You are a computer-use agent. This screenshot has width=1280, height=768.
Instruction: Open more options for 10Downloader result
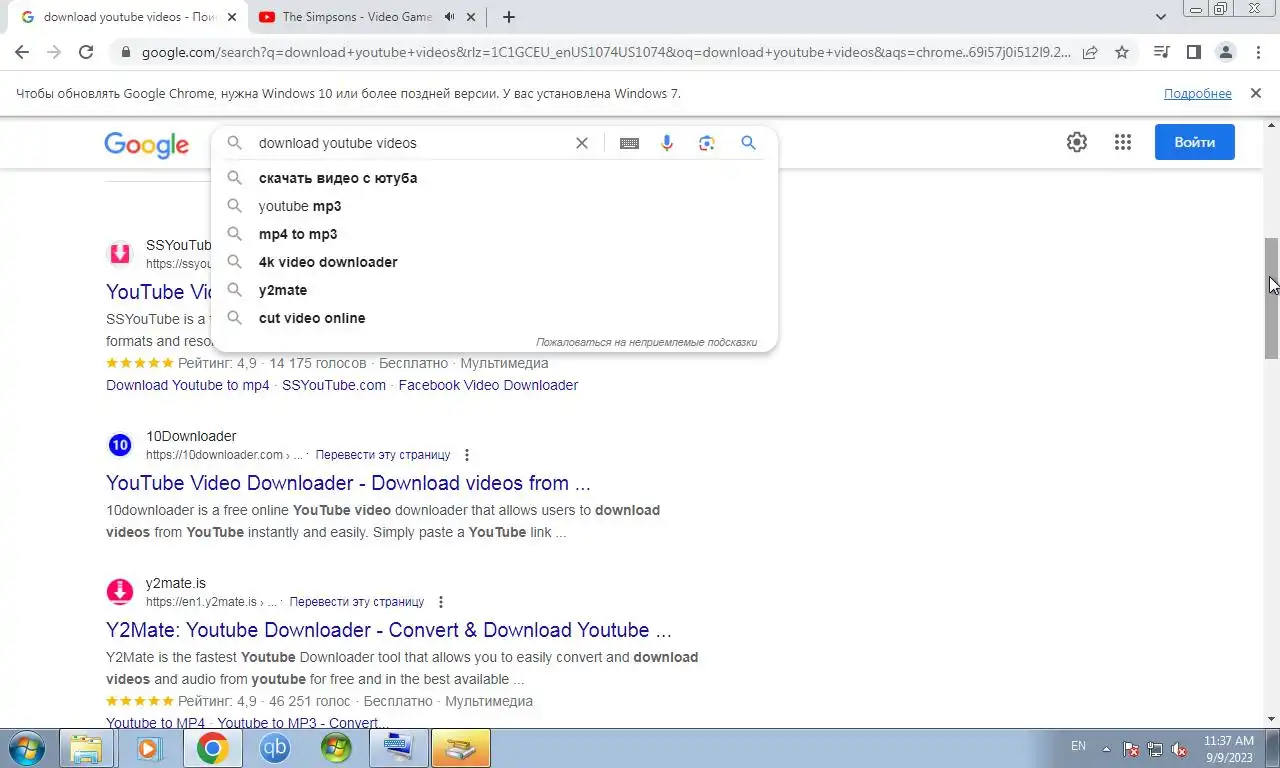(467, 455)
